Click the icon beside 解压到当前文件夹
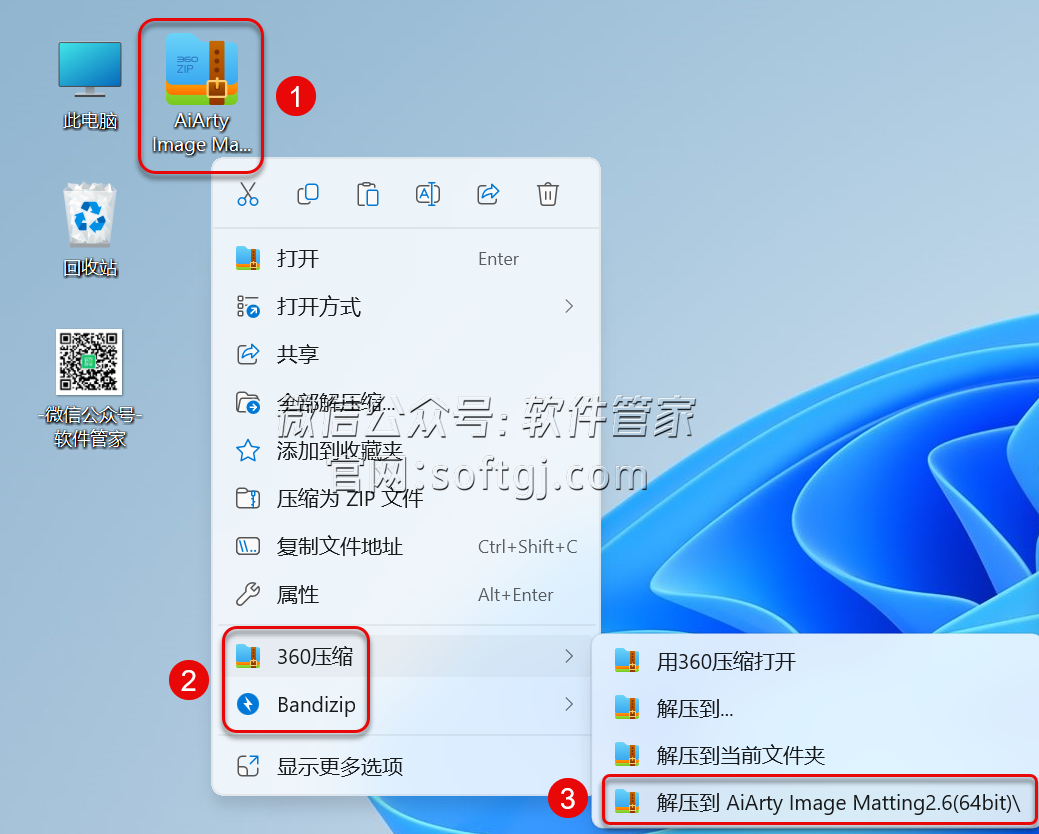This screenshot has width=1039, height=834. click(626, 755)
